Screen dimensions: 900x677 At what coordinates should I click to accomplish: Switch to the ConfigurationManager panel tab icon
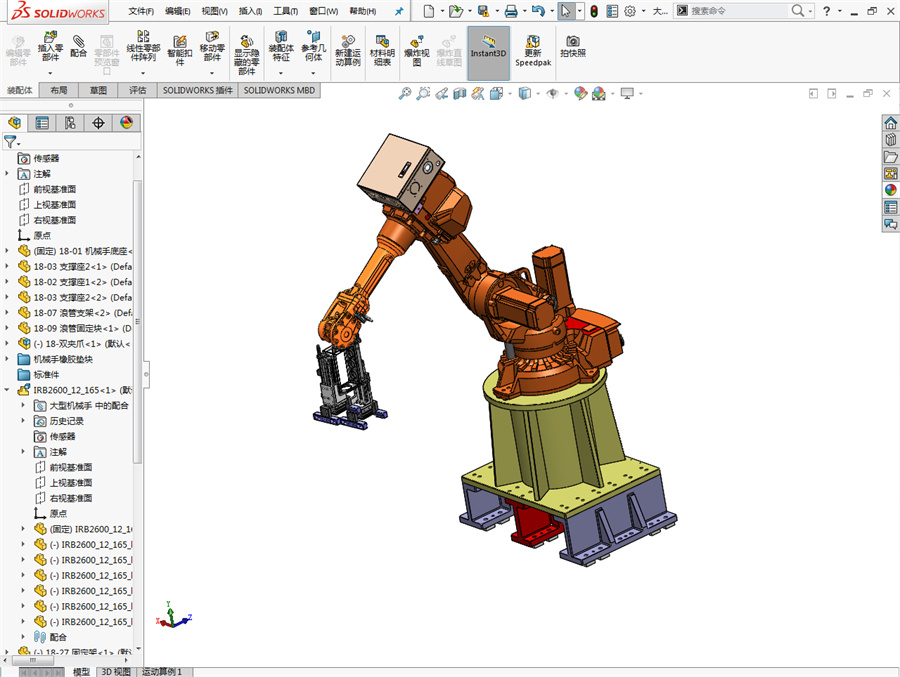click(x=70, y=123)
